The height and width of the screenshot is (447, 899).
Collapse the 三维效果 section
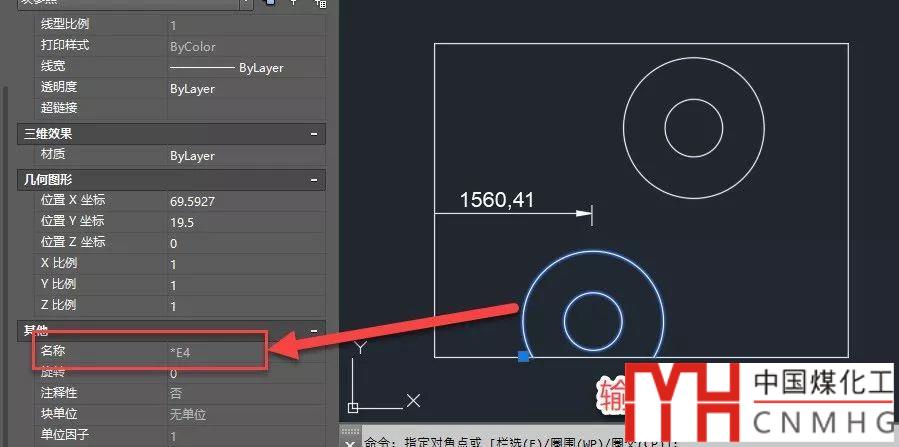tap(314, 133)
